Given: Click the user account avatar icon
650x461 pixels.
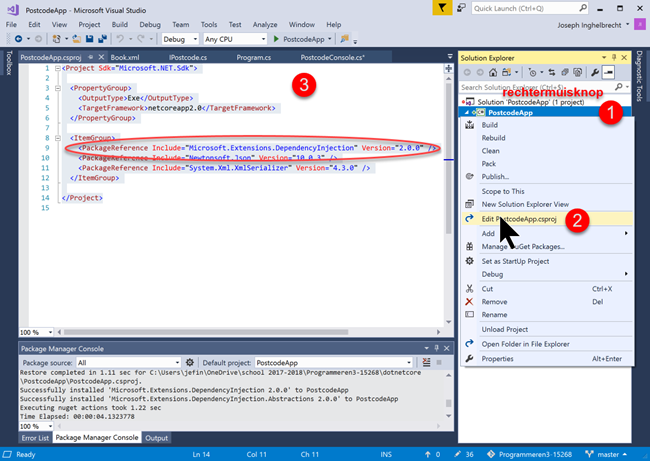Looking at the screenshot, I should [640, 24].
